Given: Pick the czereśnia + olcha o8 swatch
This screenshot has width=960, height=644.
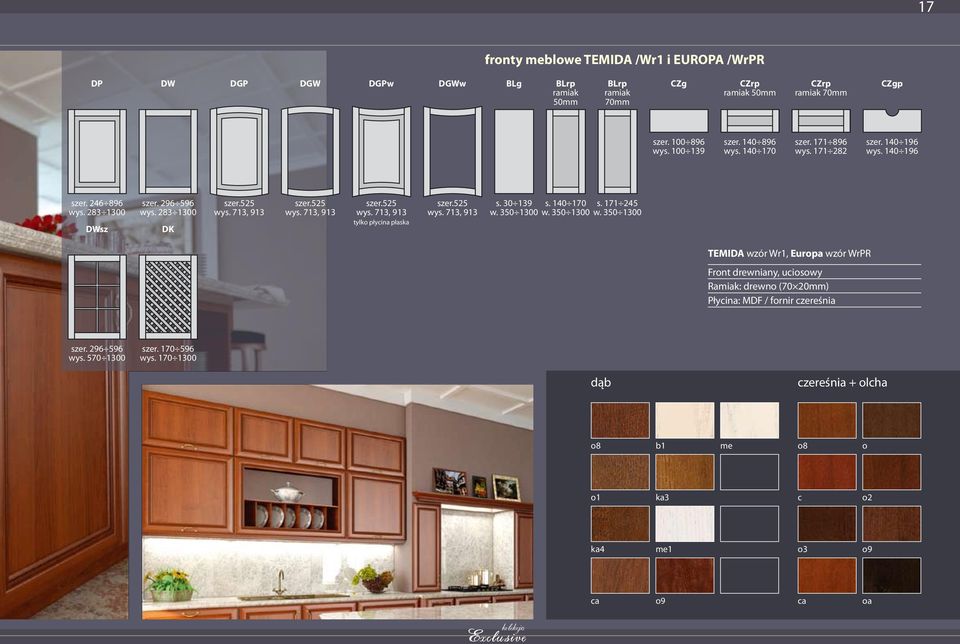Looking at the screenshot, I should point(827,420).
